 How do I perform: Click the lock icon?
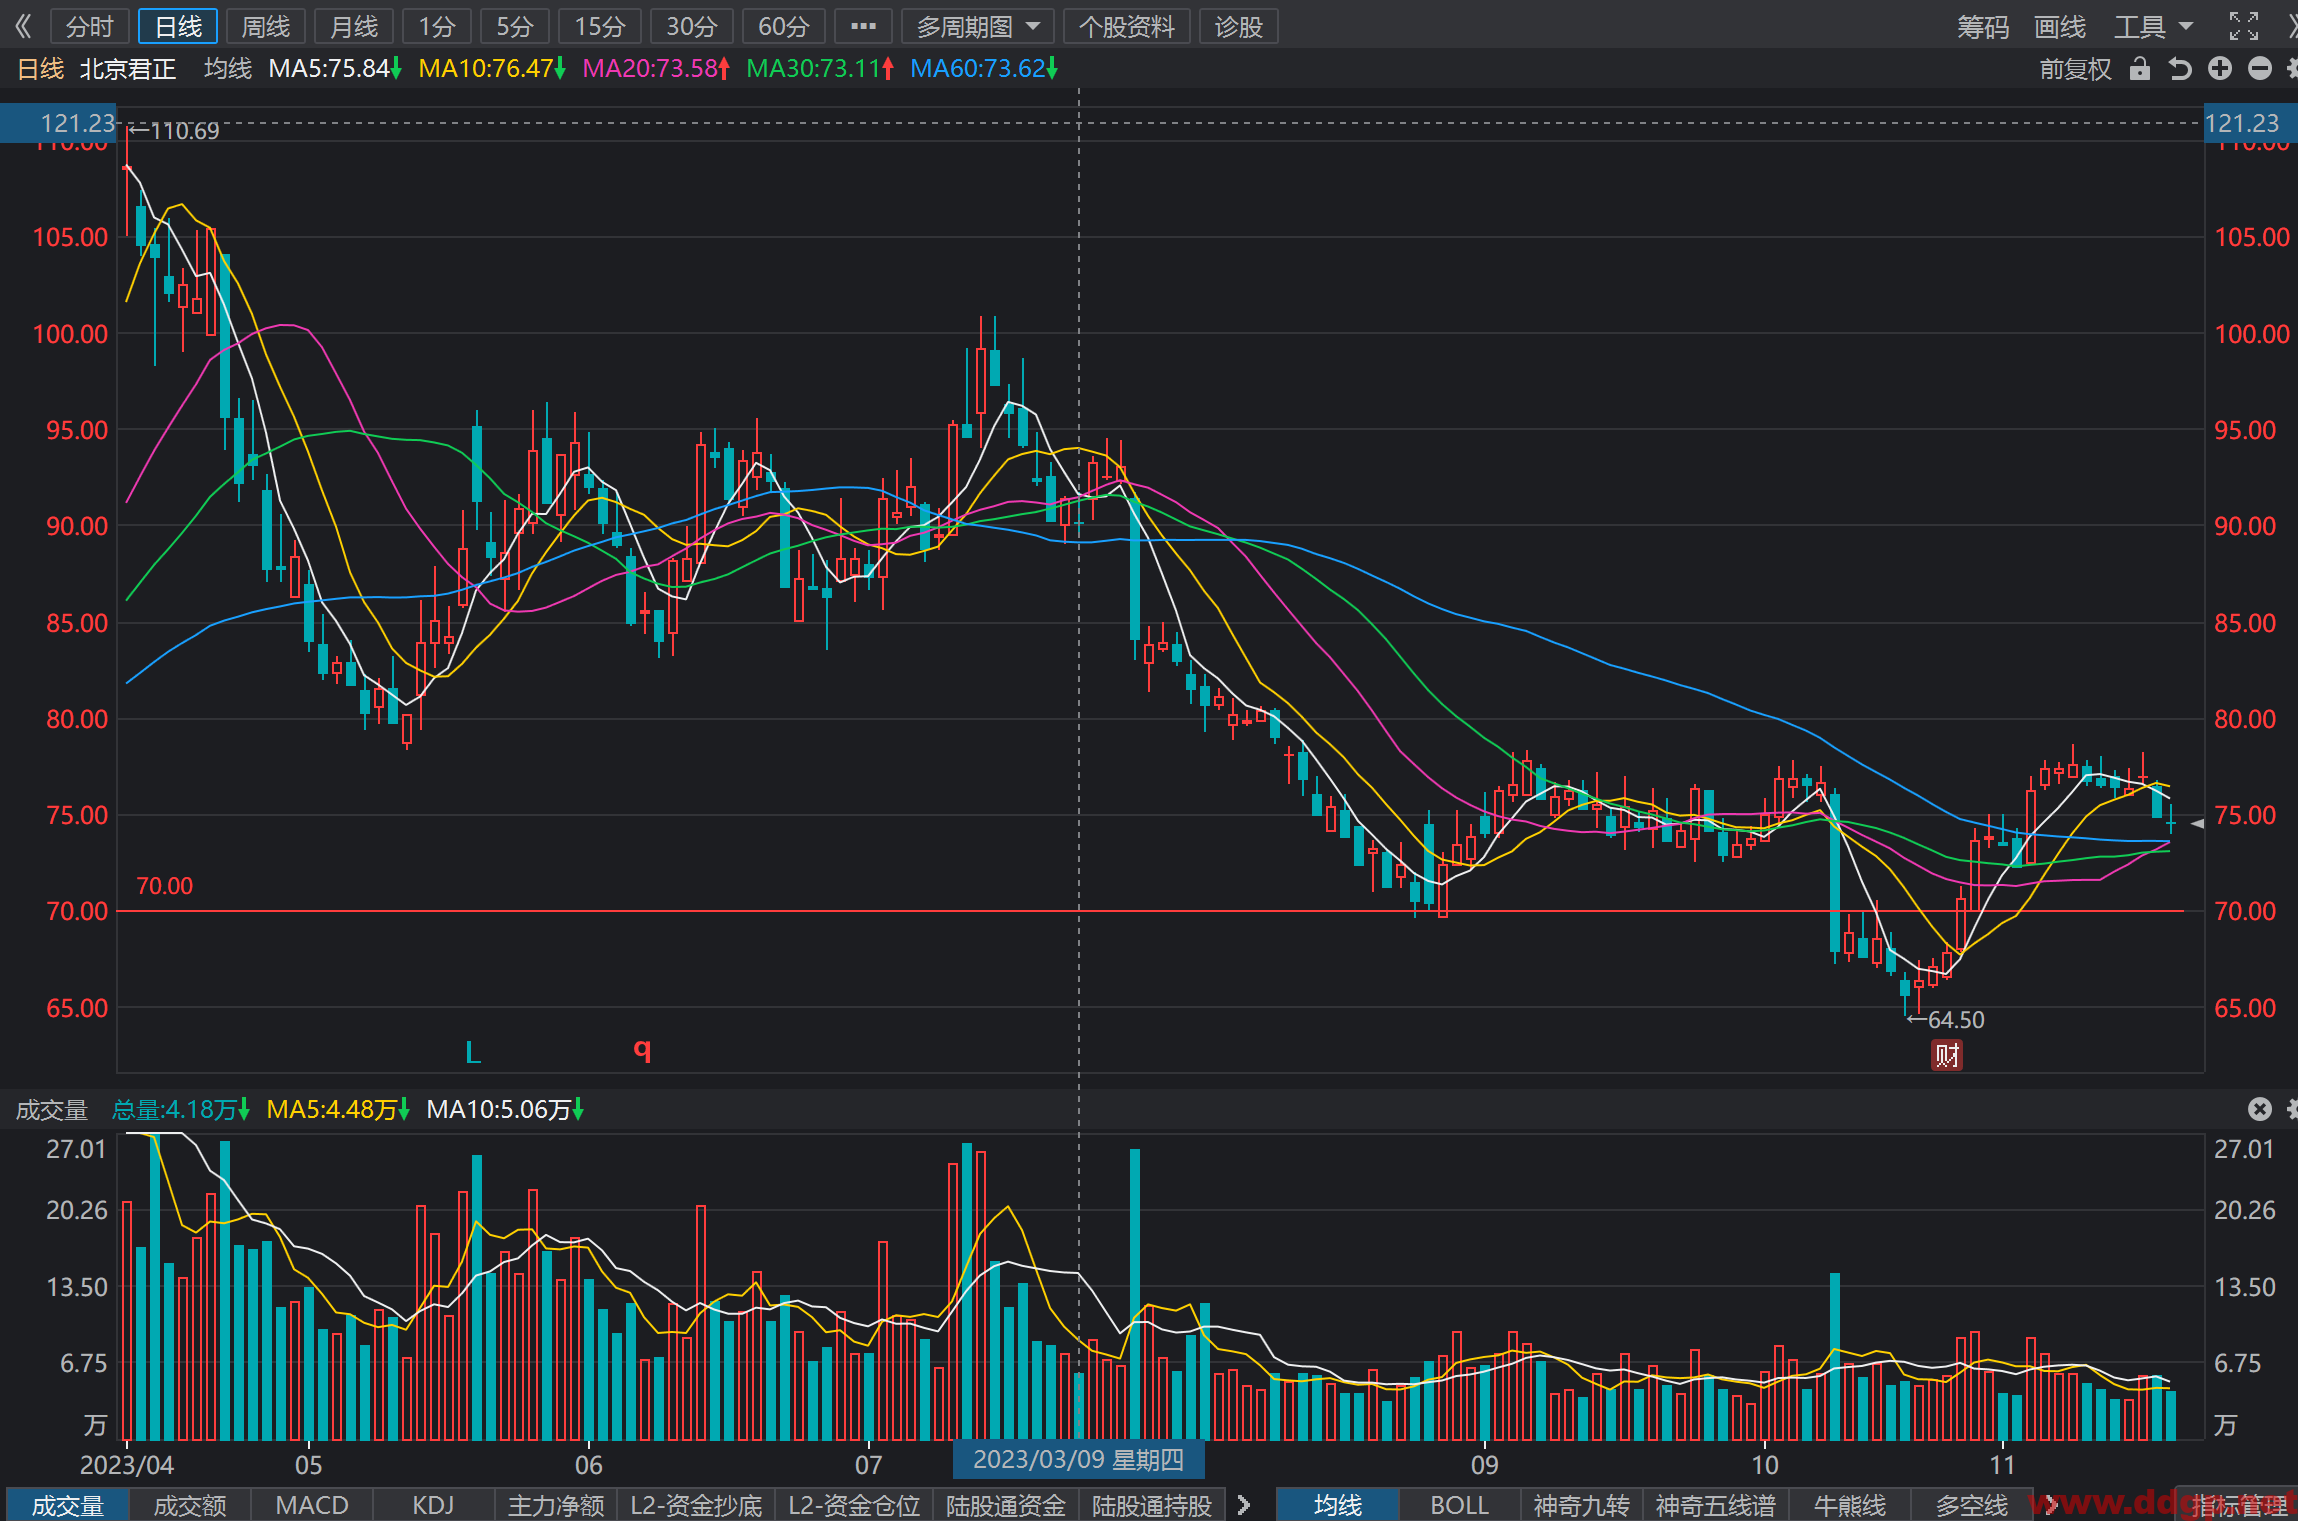click(2139, 68)
